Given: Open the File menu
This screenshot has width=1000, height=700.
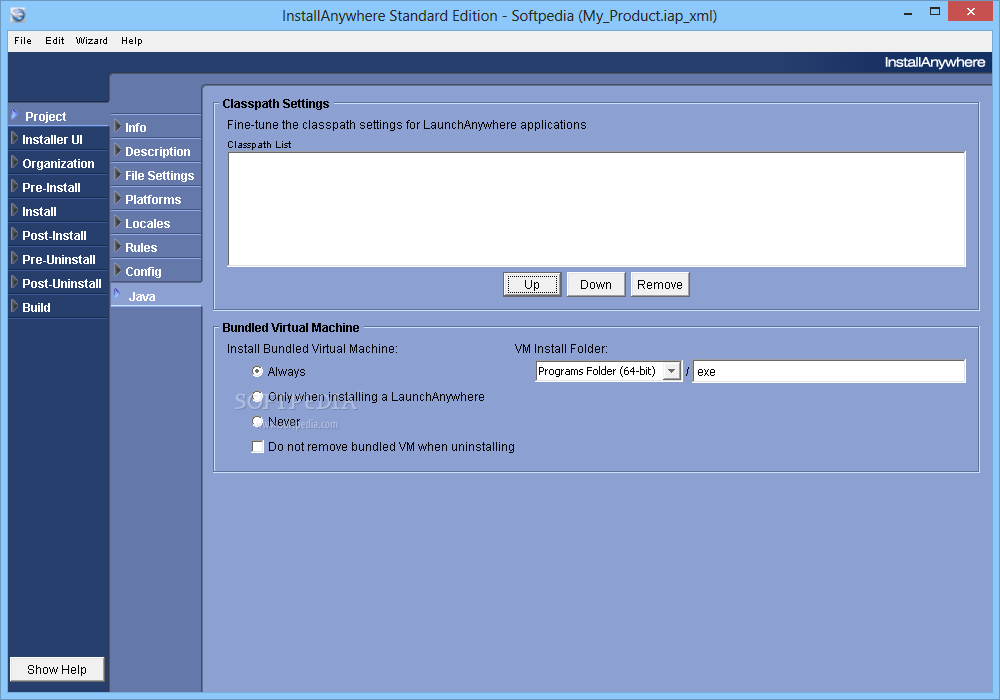Looking at the screenshot, I should tap(23, 41).
